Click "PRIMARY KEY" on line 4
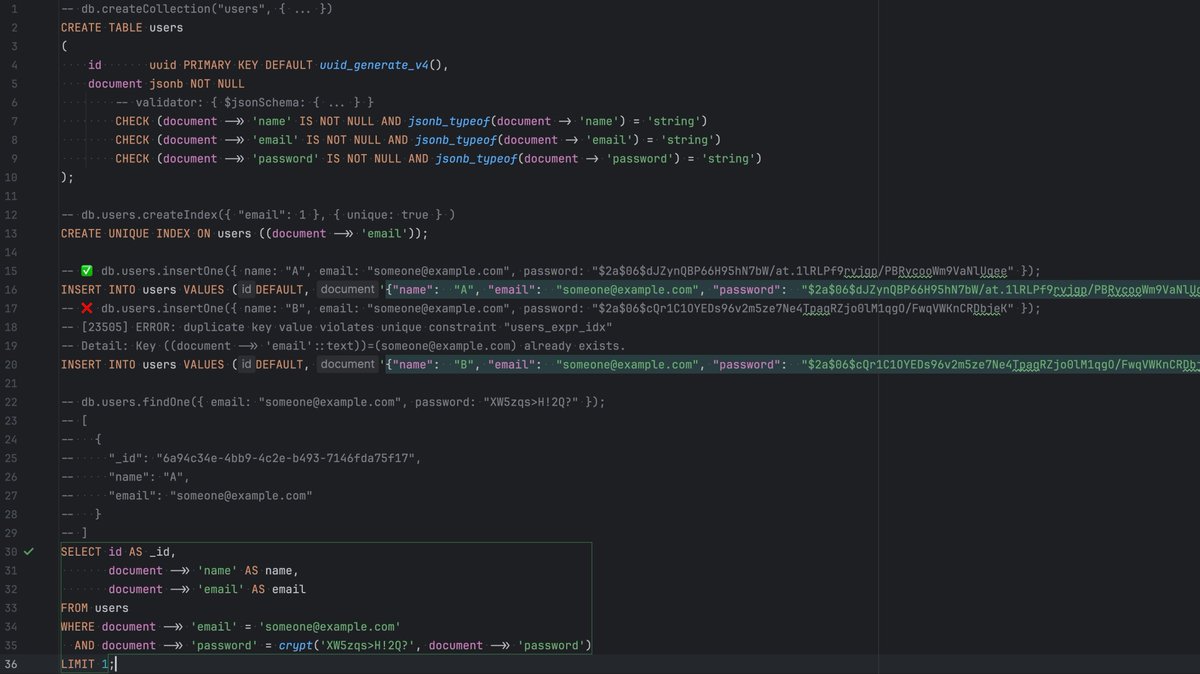 (x=220, y=65)
